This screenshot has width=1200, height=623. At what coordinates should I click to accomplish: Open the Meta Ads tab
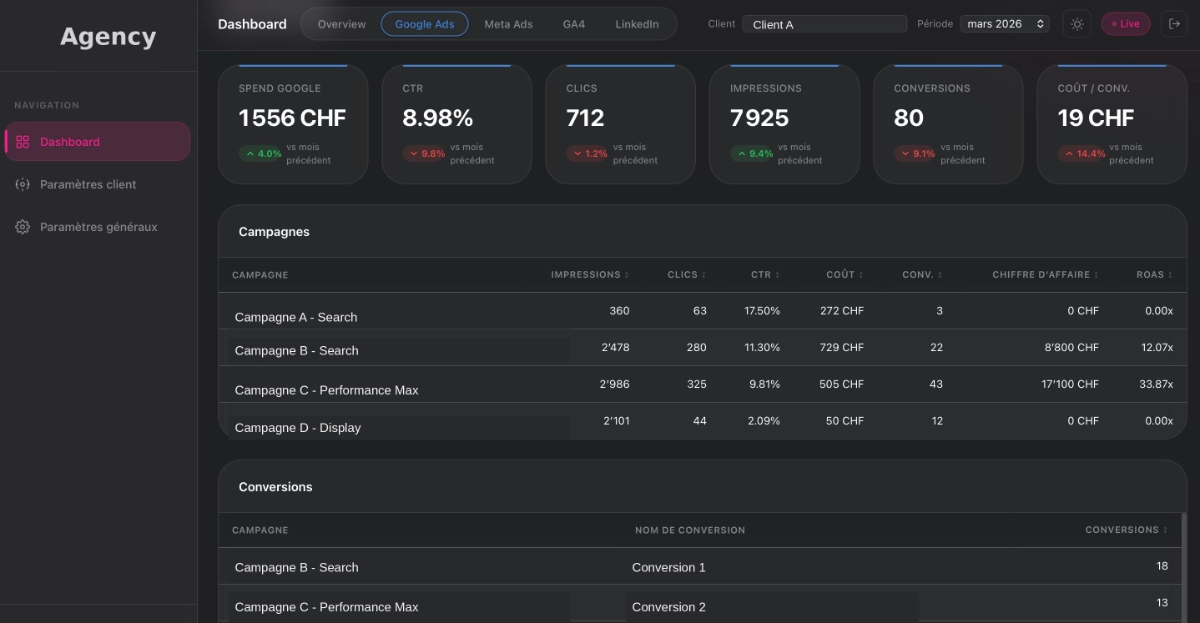(508, 24)
